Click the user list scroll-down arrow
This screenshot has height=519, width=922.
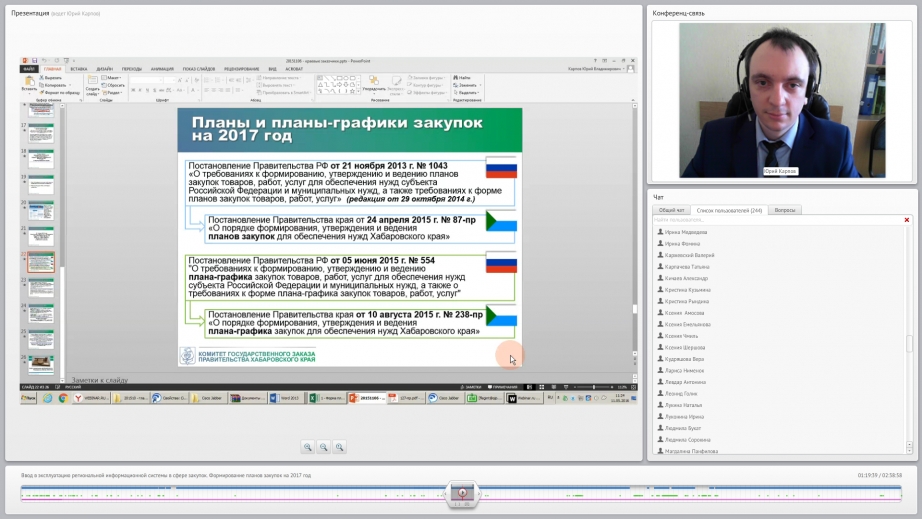909,450
